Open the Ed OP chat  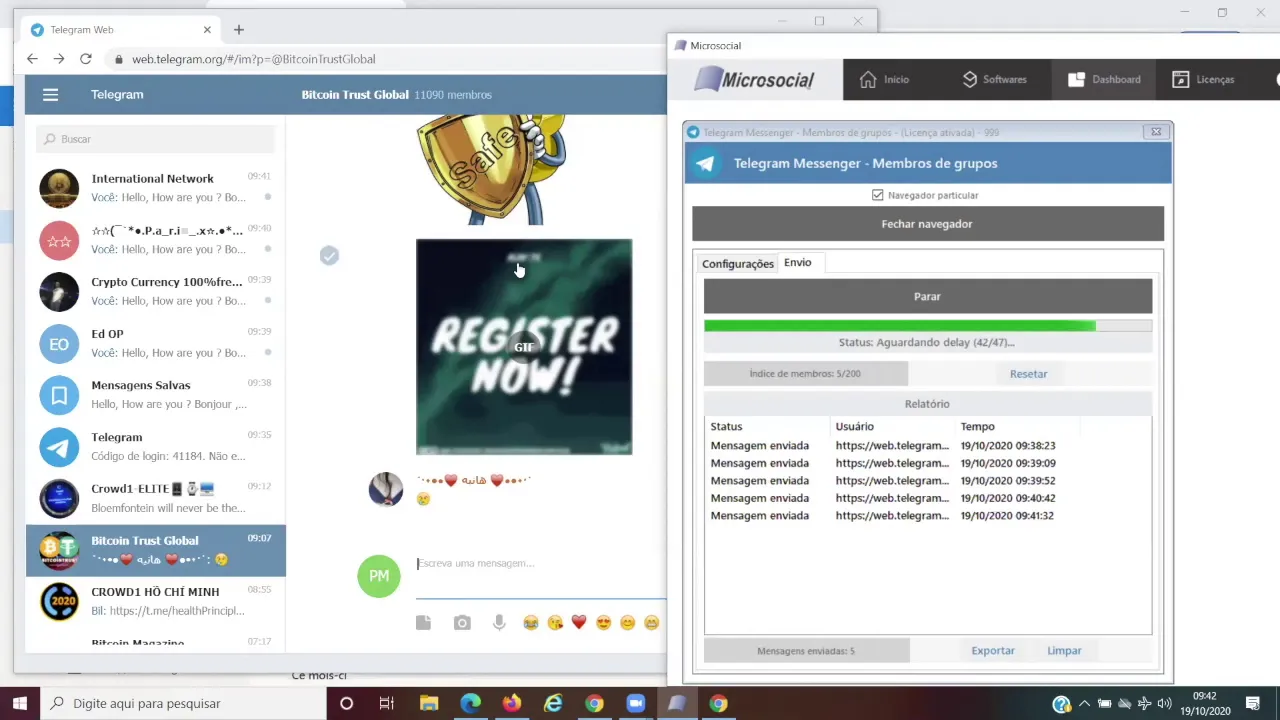[156, 344]
